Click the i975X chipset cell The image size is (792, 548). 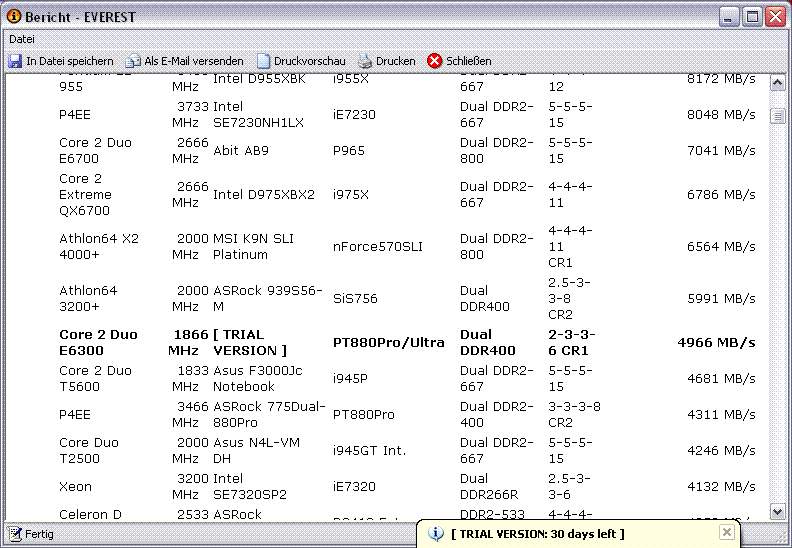click(x=351, y=194)
